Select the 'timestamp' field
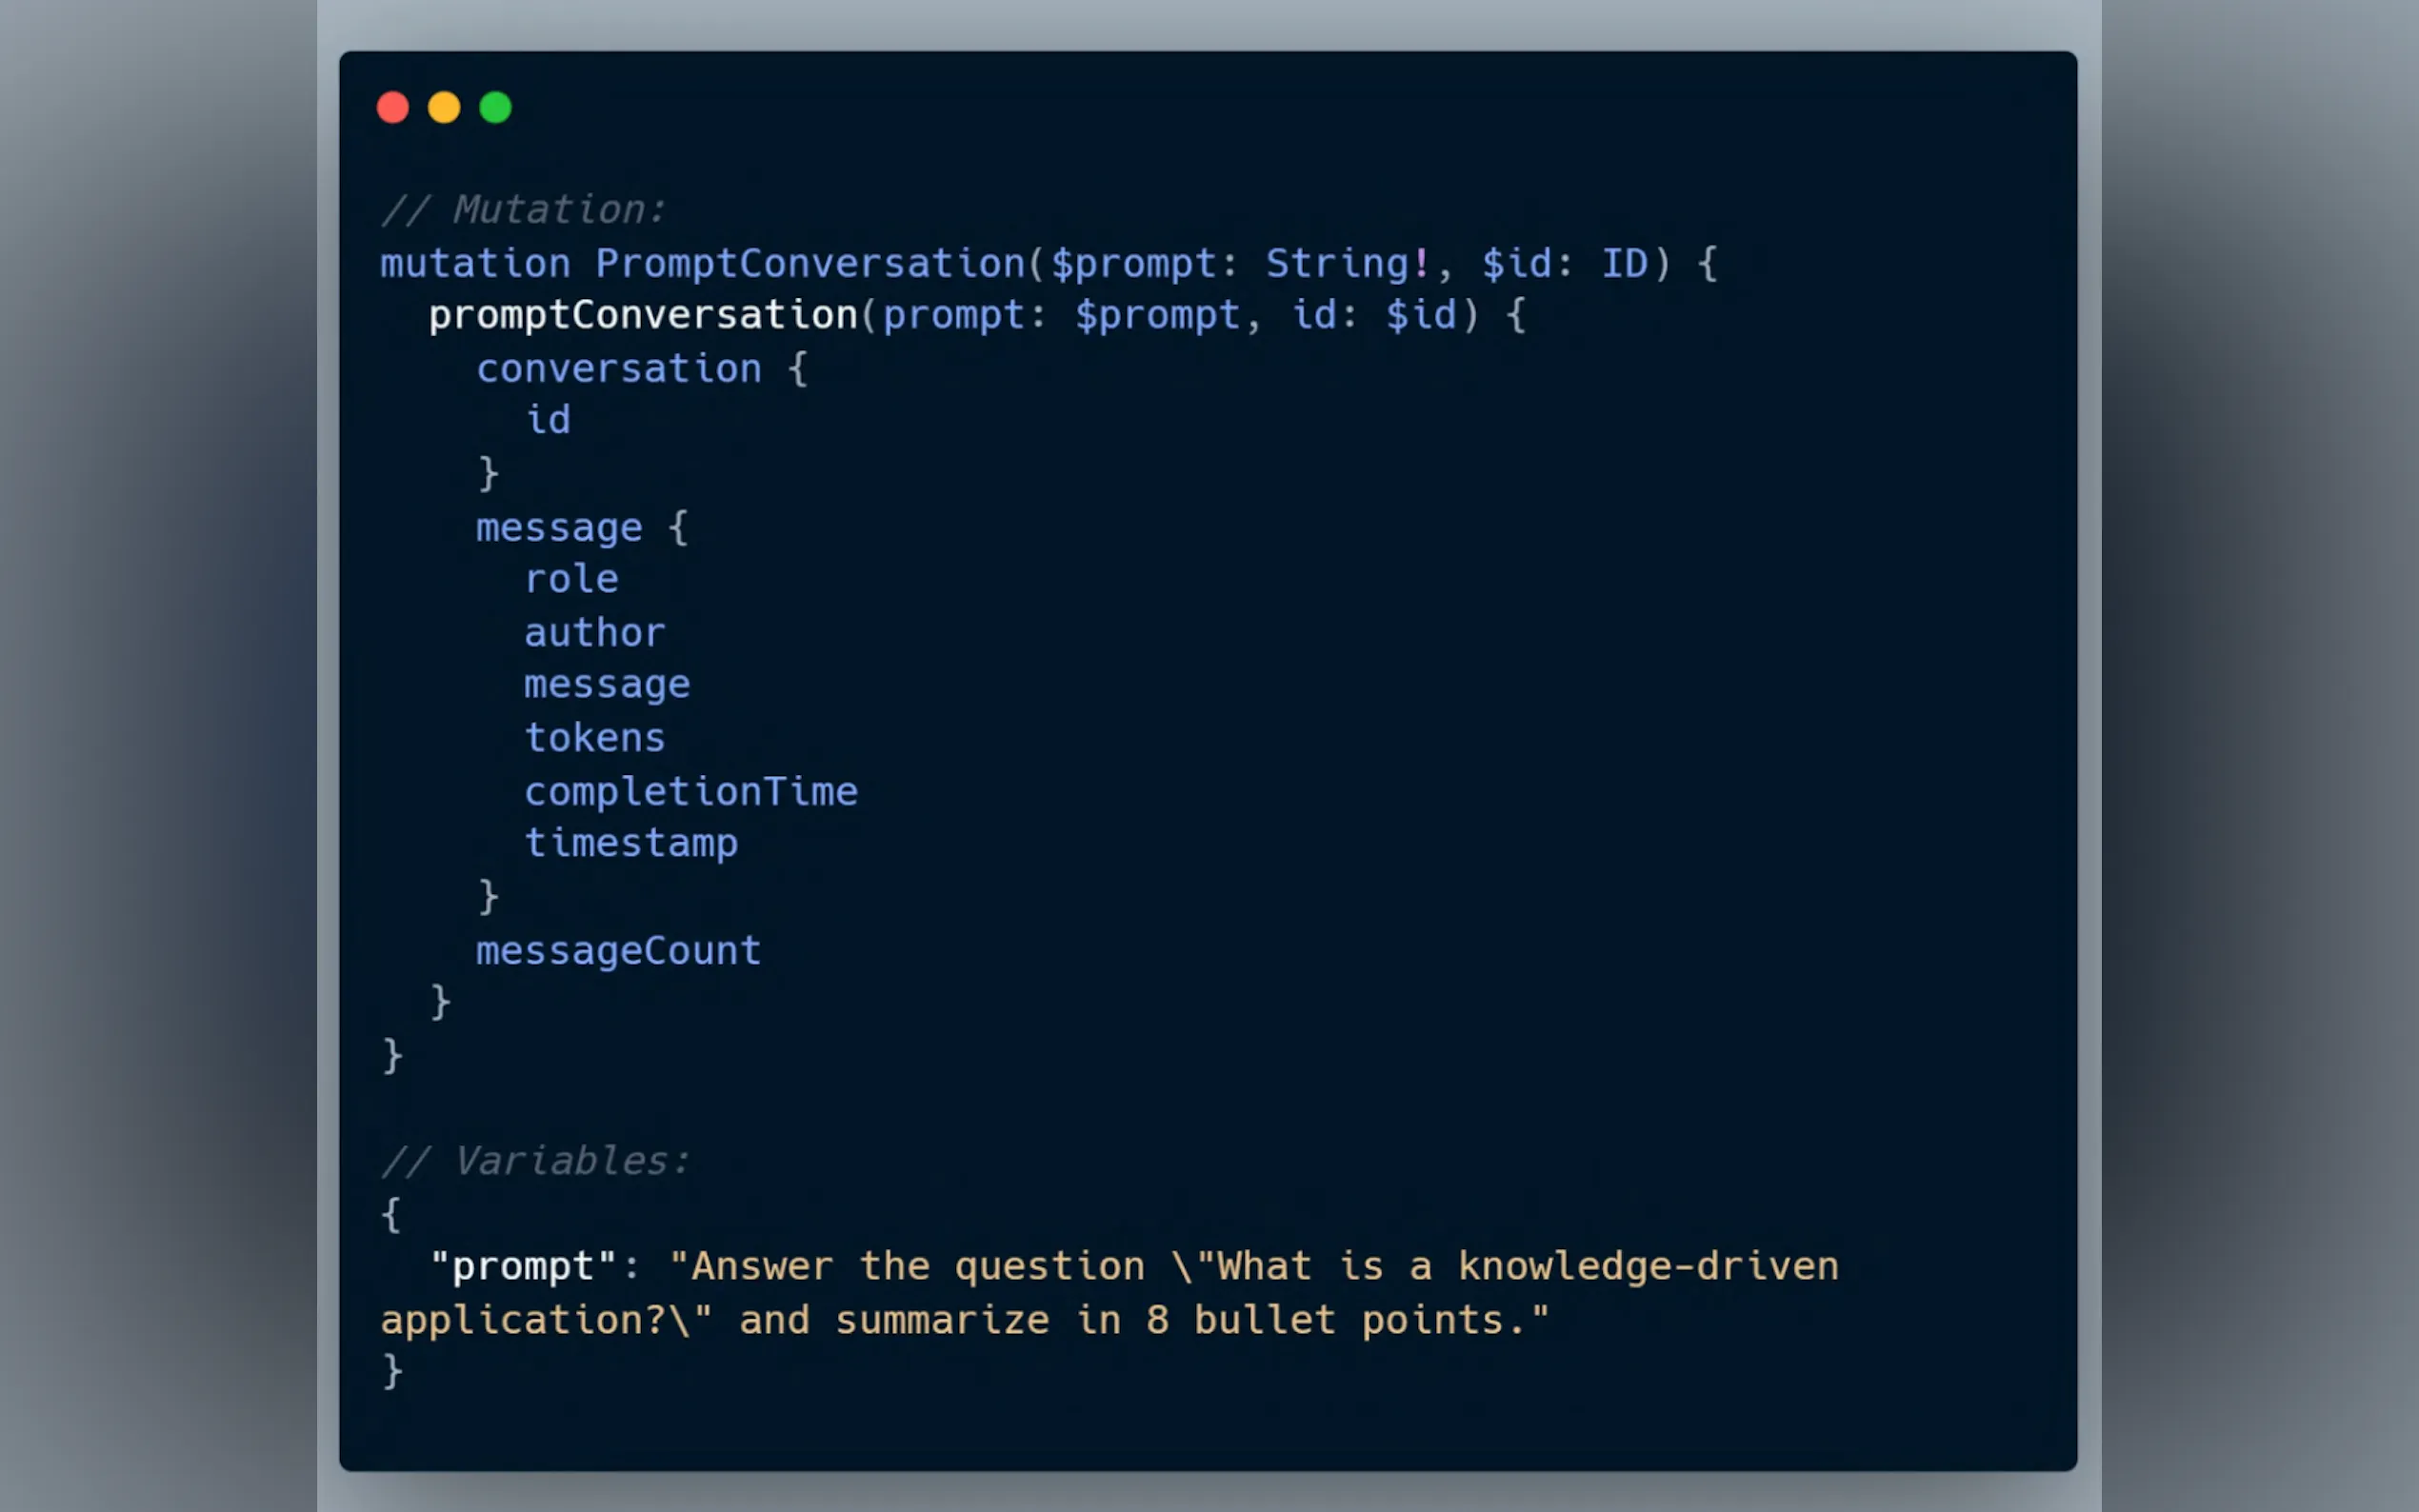The width and height of the screenshot is (2419, 1512). pyautogui.click(x=631, y=844)
